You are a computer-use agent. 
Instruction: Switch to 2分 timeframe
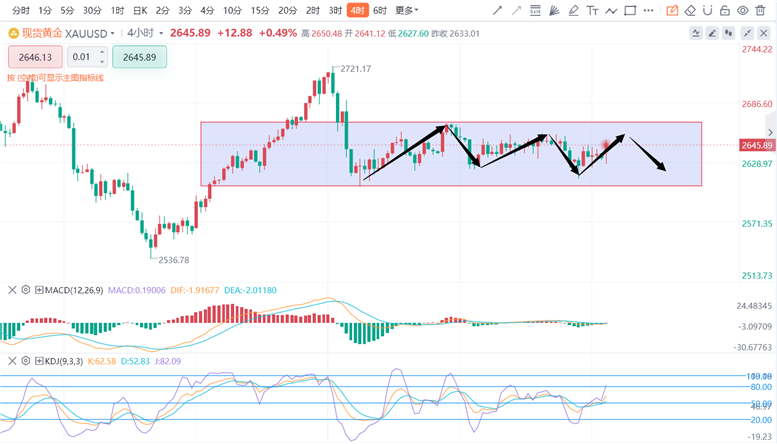(x=163, y=10)
